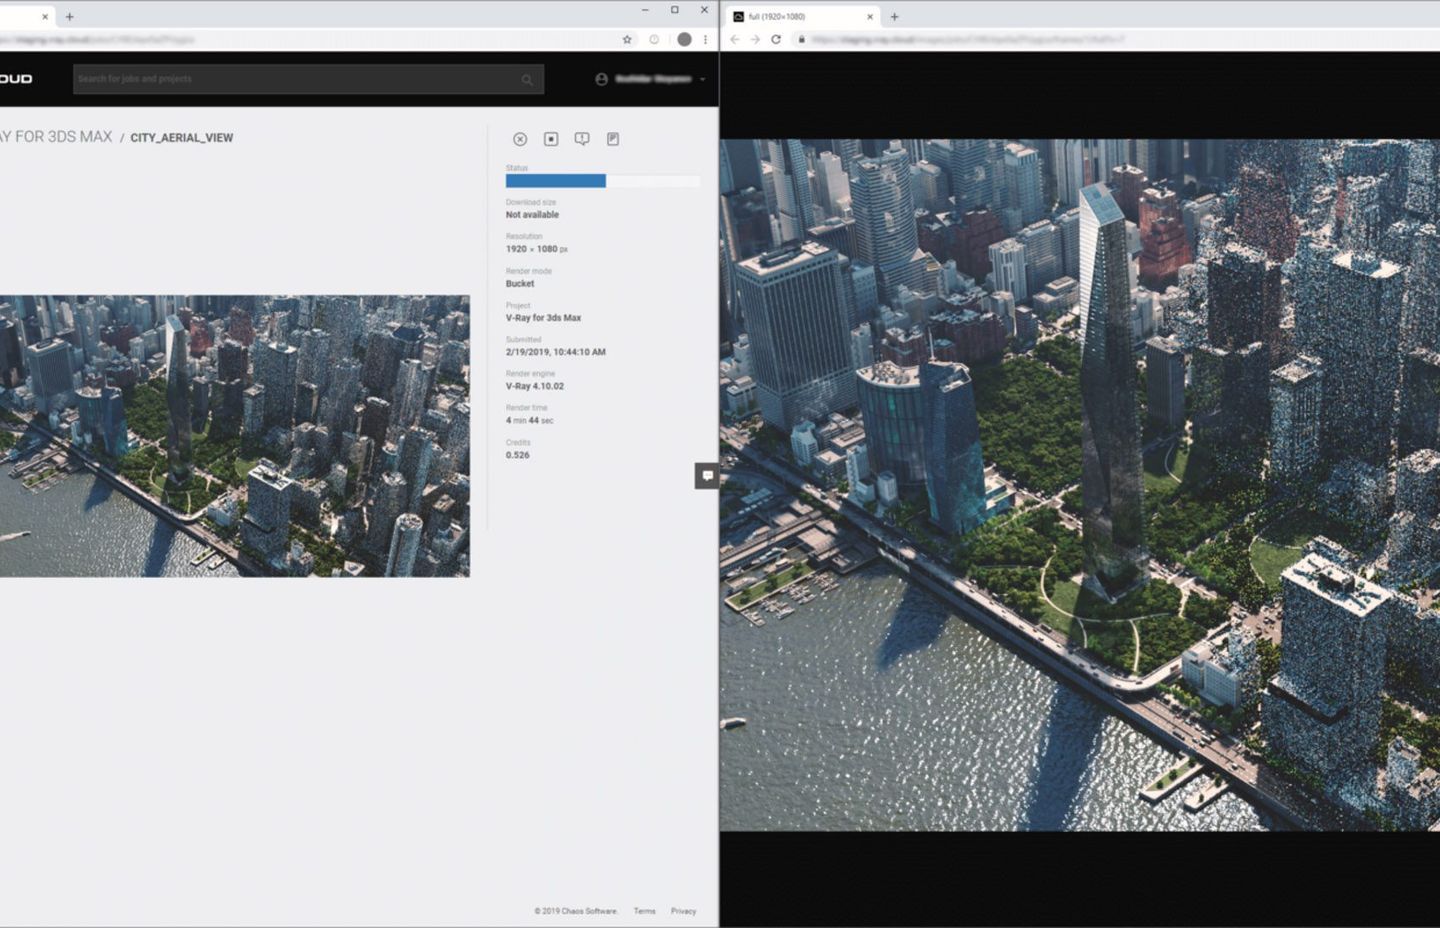Open the user account profile icon
This screenshot has width=1440, height=928.
click(x=600, y=79)
